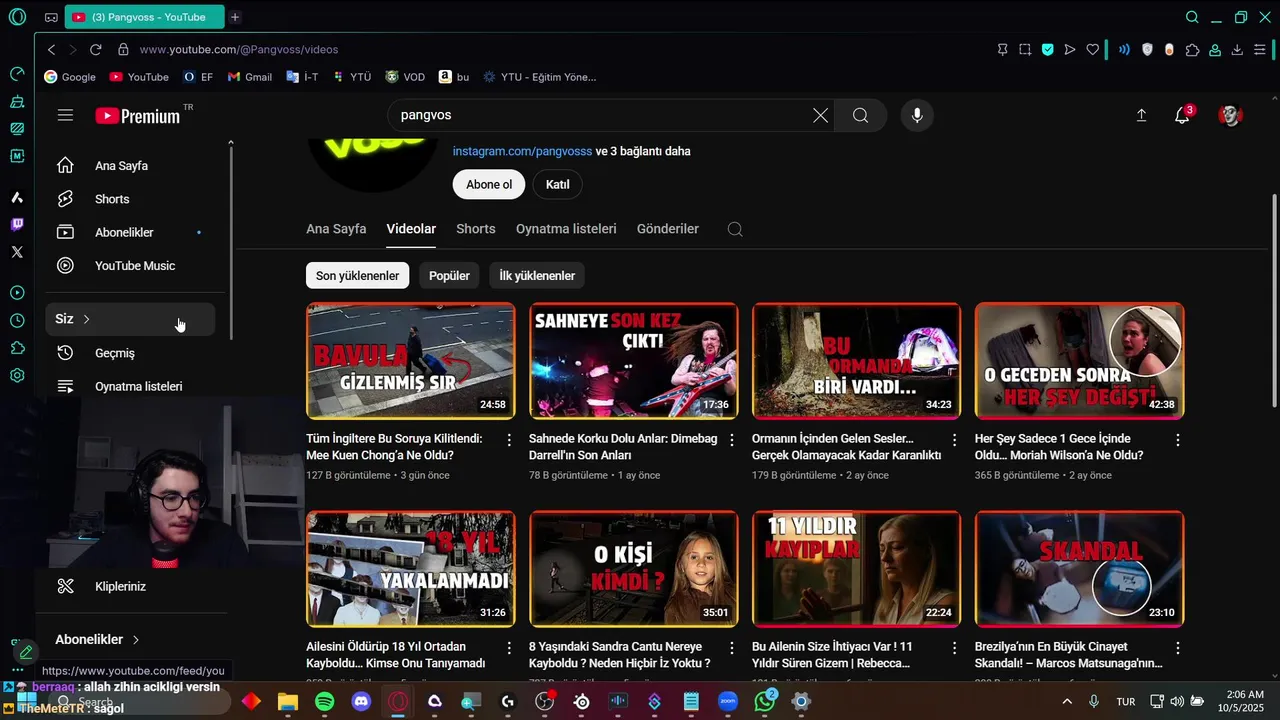1280x720 pixels.
Task: Open YouTube Music in sidebar
Action: 130,266
